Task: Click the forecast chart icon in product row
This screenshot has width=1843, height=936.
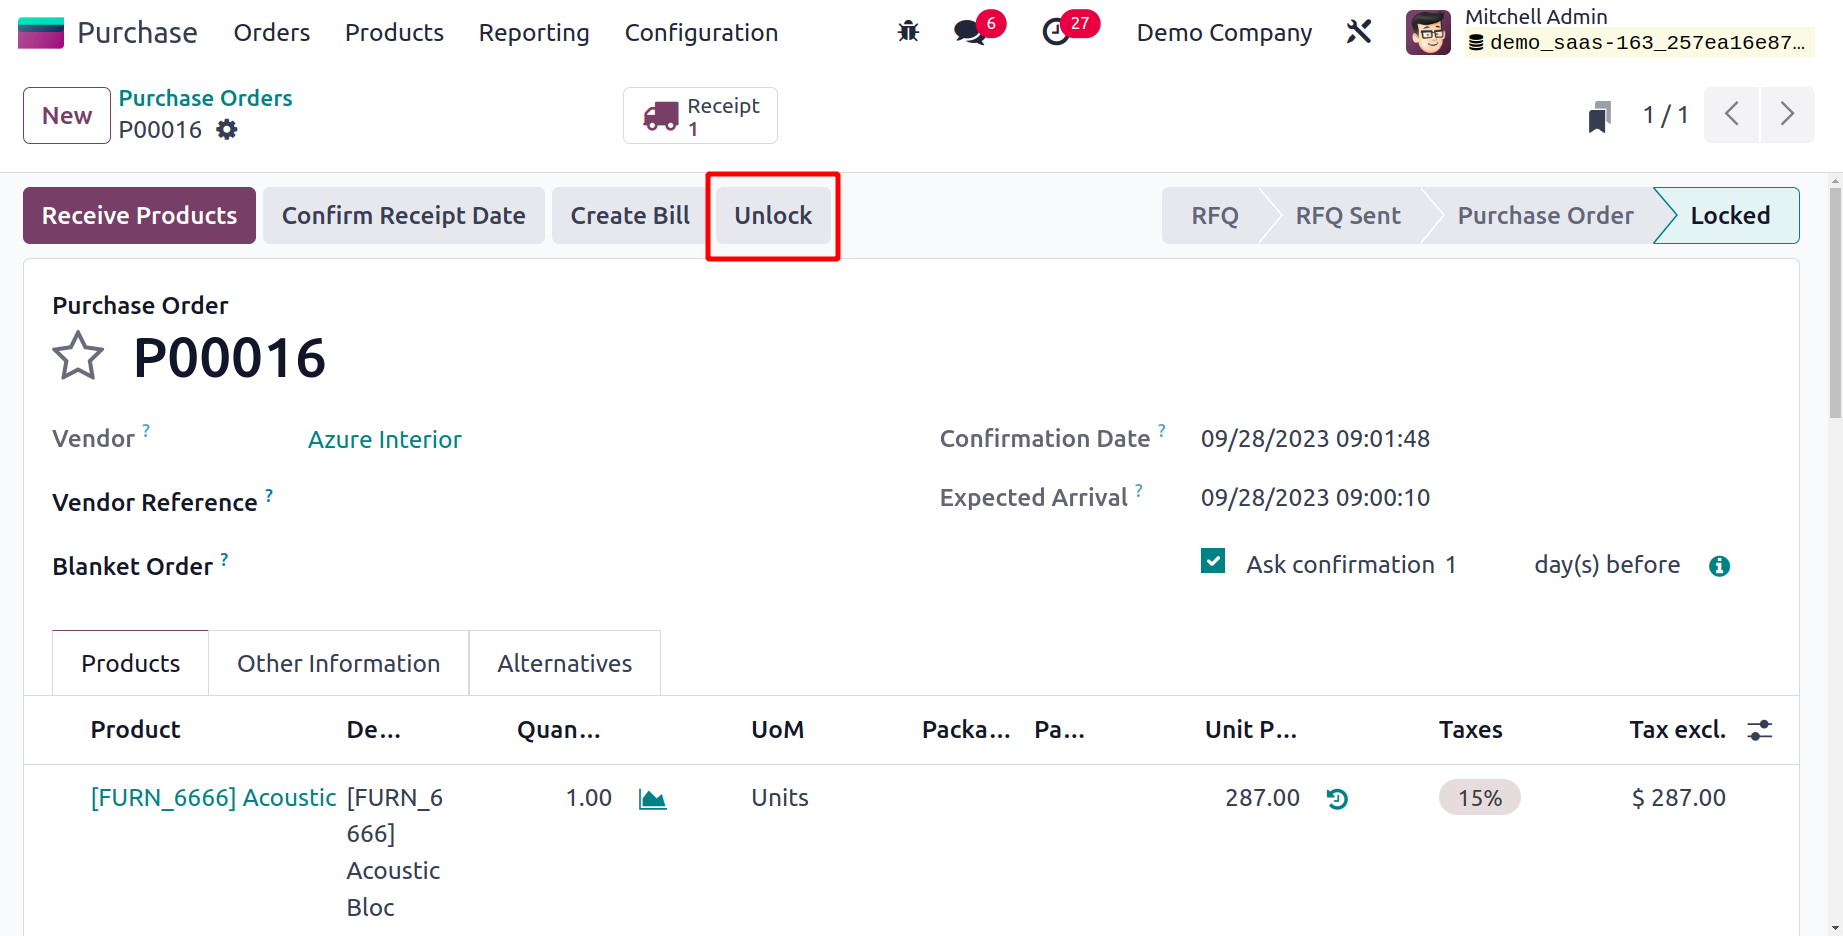Action: click(652, 799)
